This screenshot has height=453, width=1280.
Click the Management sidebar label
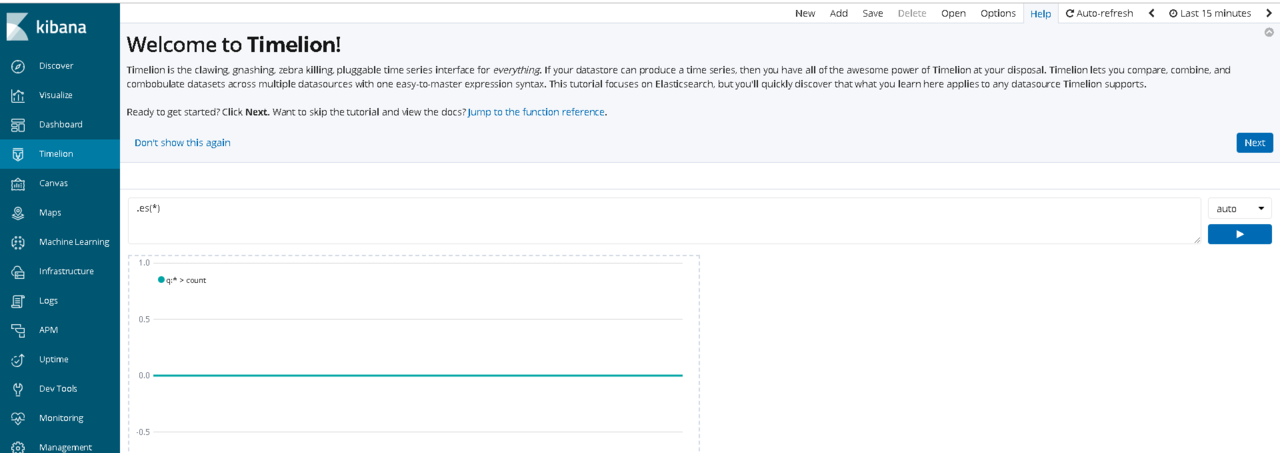point(65,447)
